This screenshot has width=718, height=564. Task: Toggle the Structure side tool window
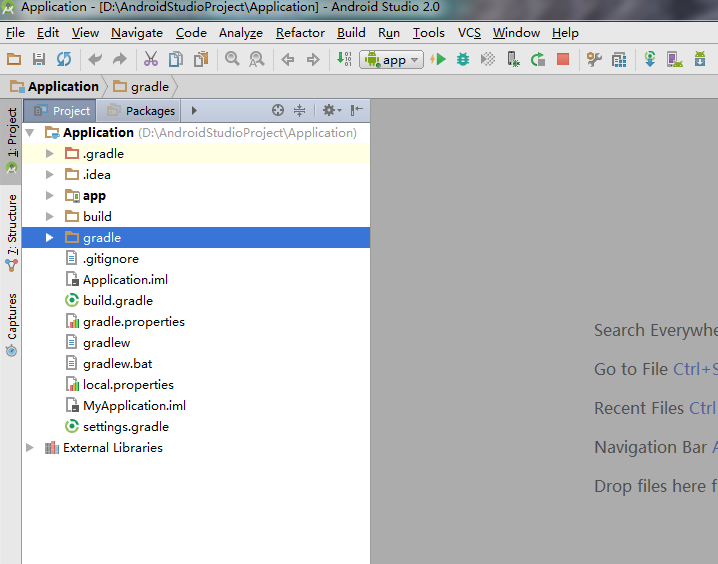tap(11, 233)
